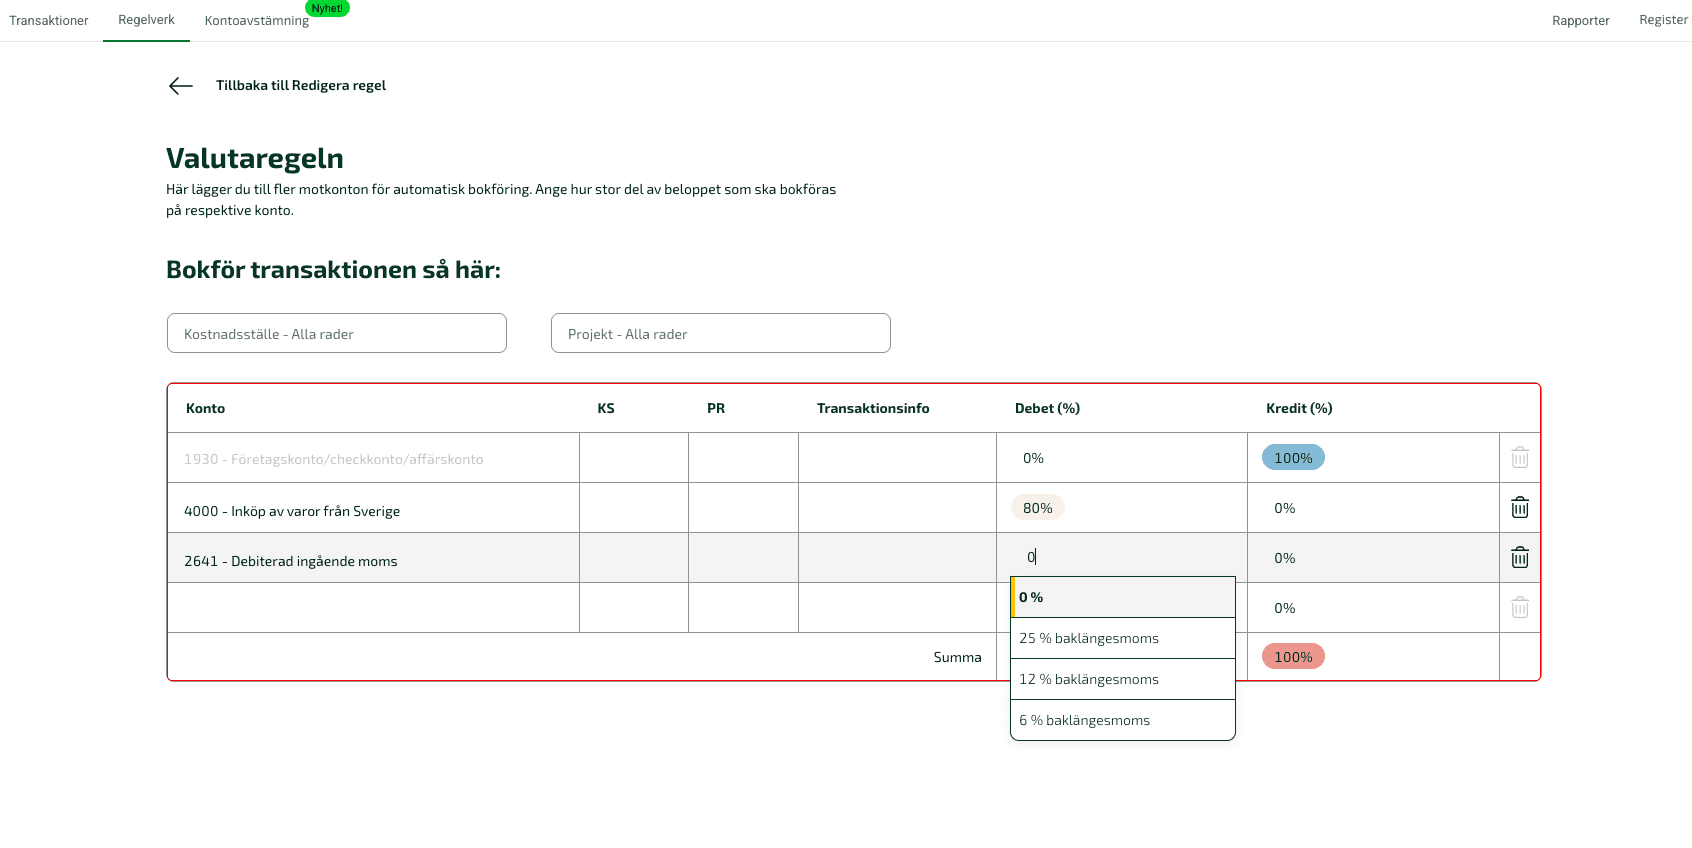The image size is (1692, 848).
Task: Open the Kontoavstämning tab
Action: 257,21
